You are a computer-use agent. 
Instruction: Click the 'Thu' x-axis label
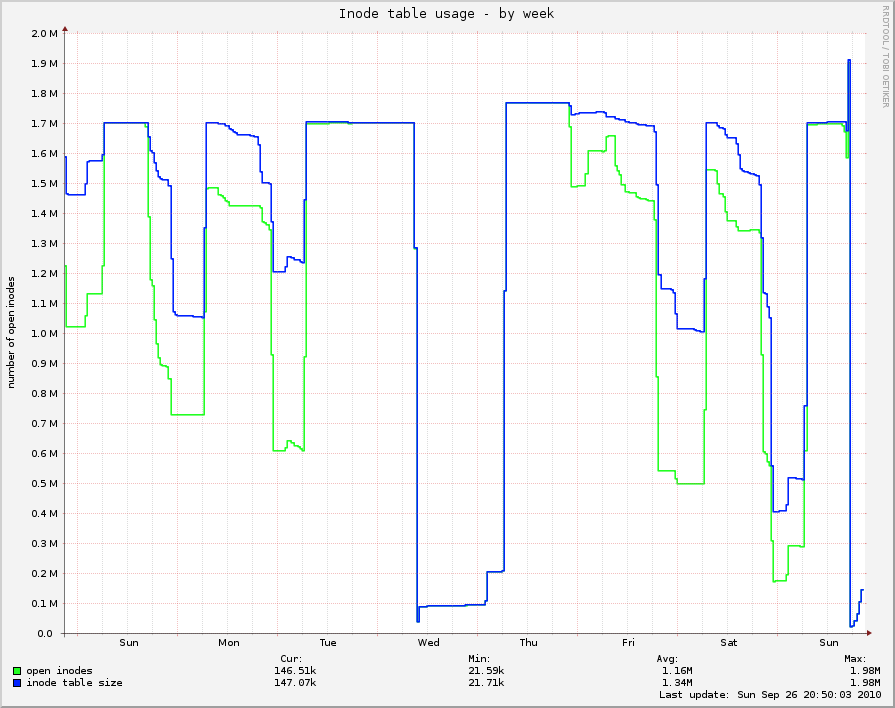coord(529,643)
